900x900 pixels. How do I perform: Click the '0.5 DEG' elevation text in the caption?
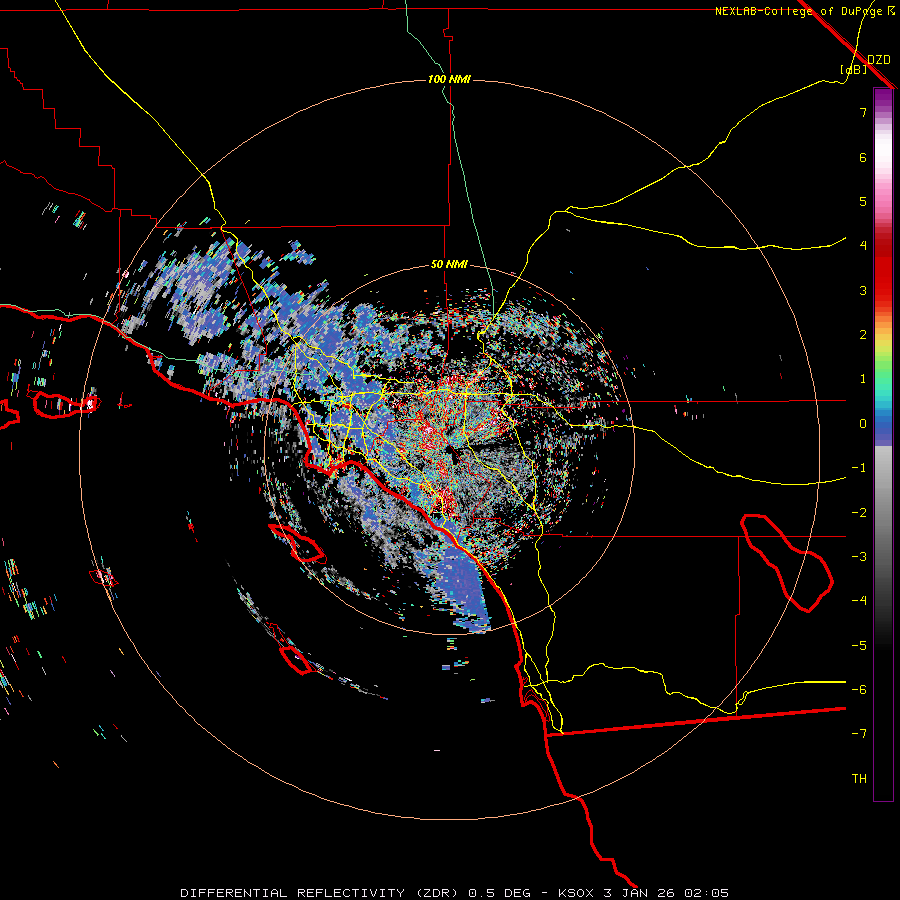coord(502,893)
